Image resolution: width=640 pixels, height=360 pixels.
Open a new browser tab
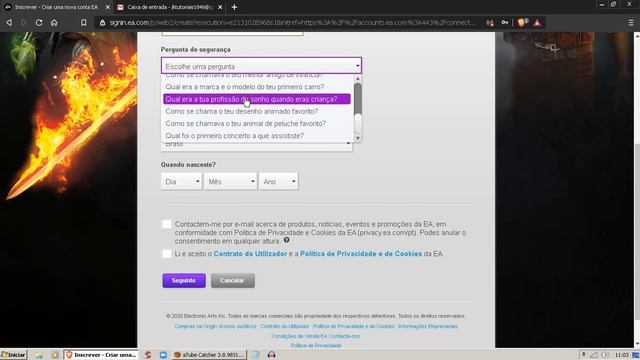[x=234, y=7]
